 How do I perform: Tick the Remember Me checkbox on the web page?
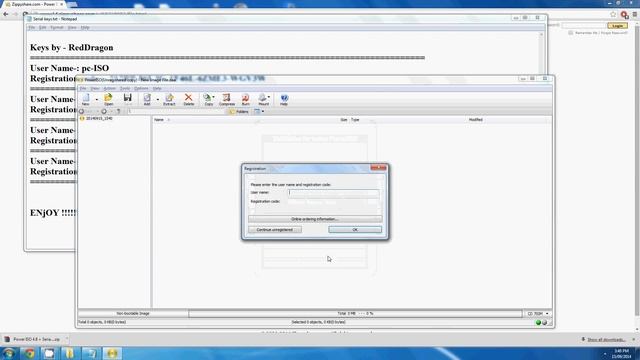point(571,33)
